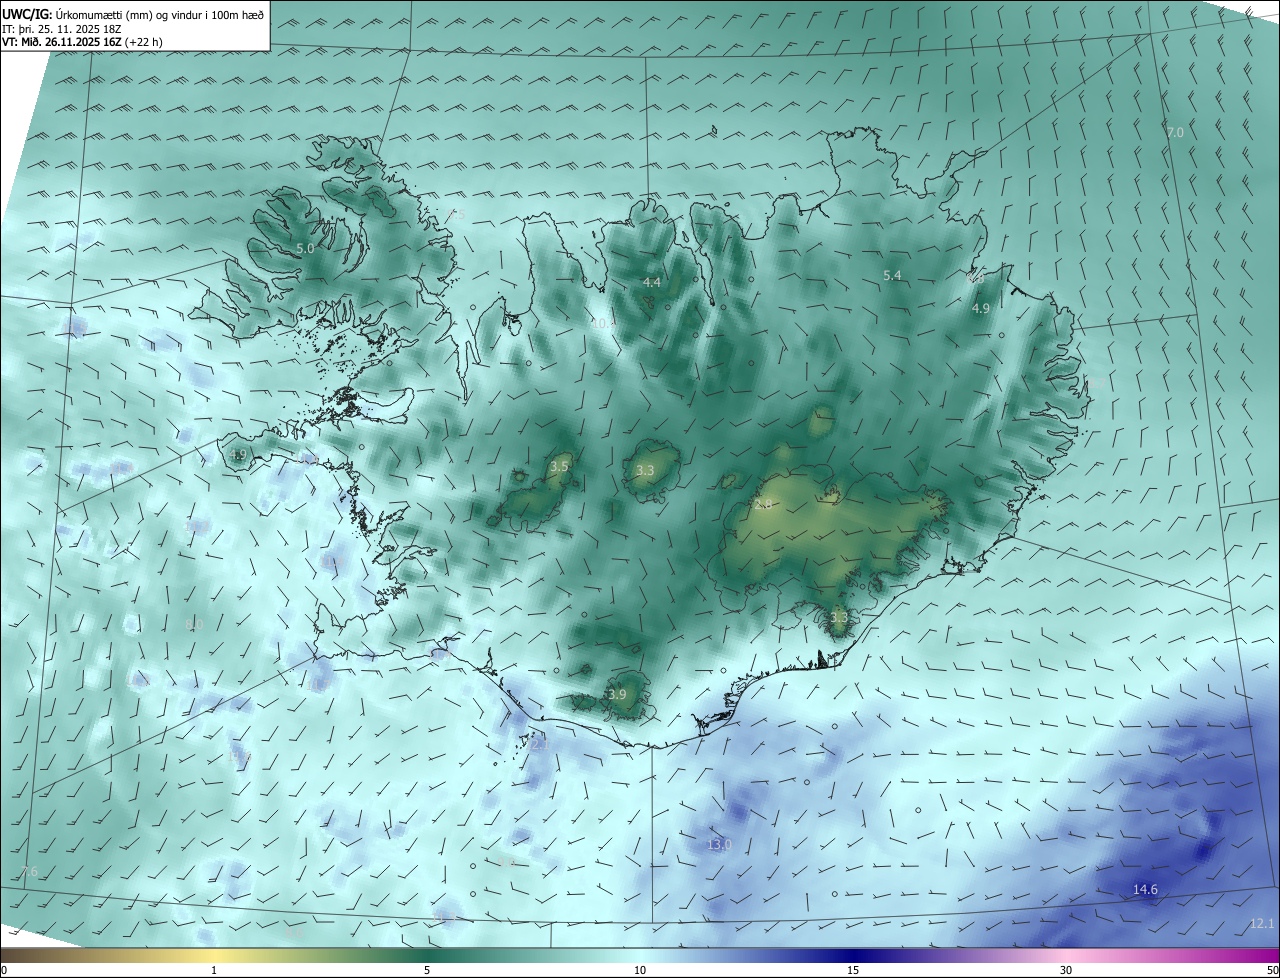
Task: Click the 7.6 value at the southwest edge
Action: click(x=29, y=872)
